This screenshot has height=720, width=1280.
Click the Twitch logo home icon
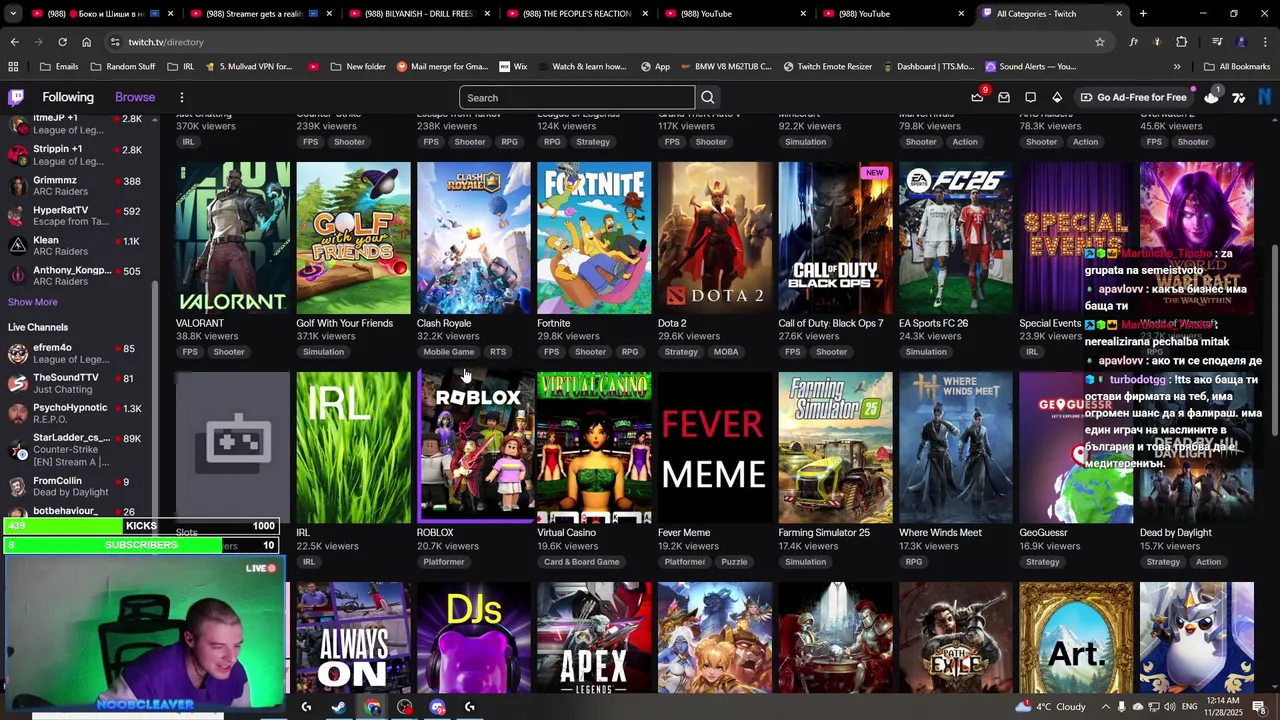pos(16,97)
